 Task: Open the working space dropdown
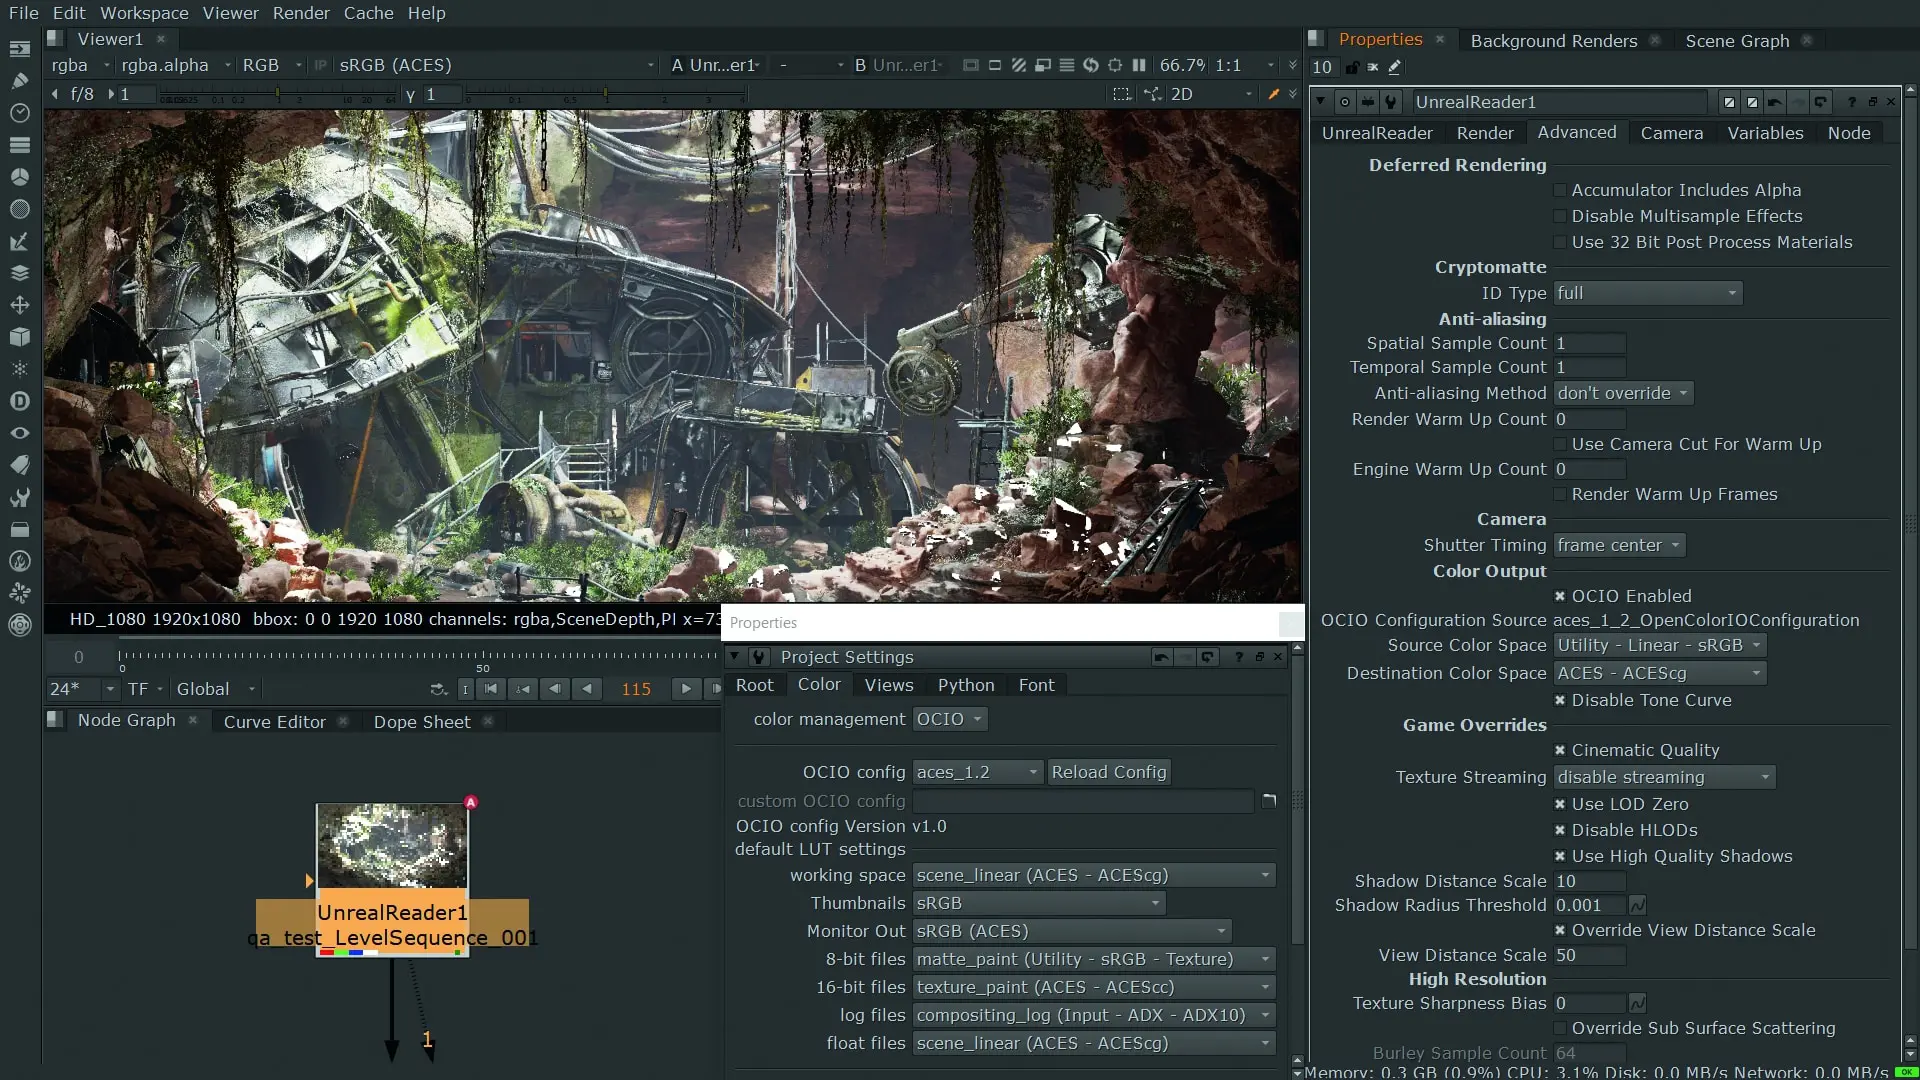click(x=1093, y=875)
